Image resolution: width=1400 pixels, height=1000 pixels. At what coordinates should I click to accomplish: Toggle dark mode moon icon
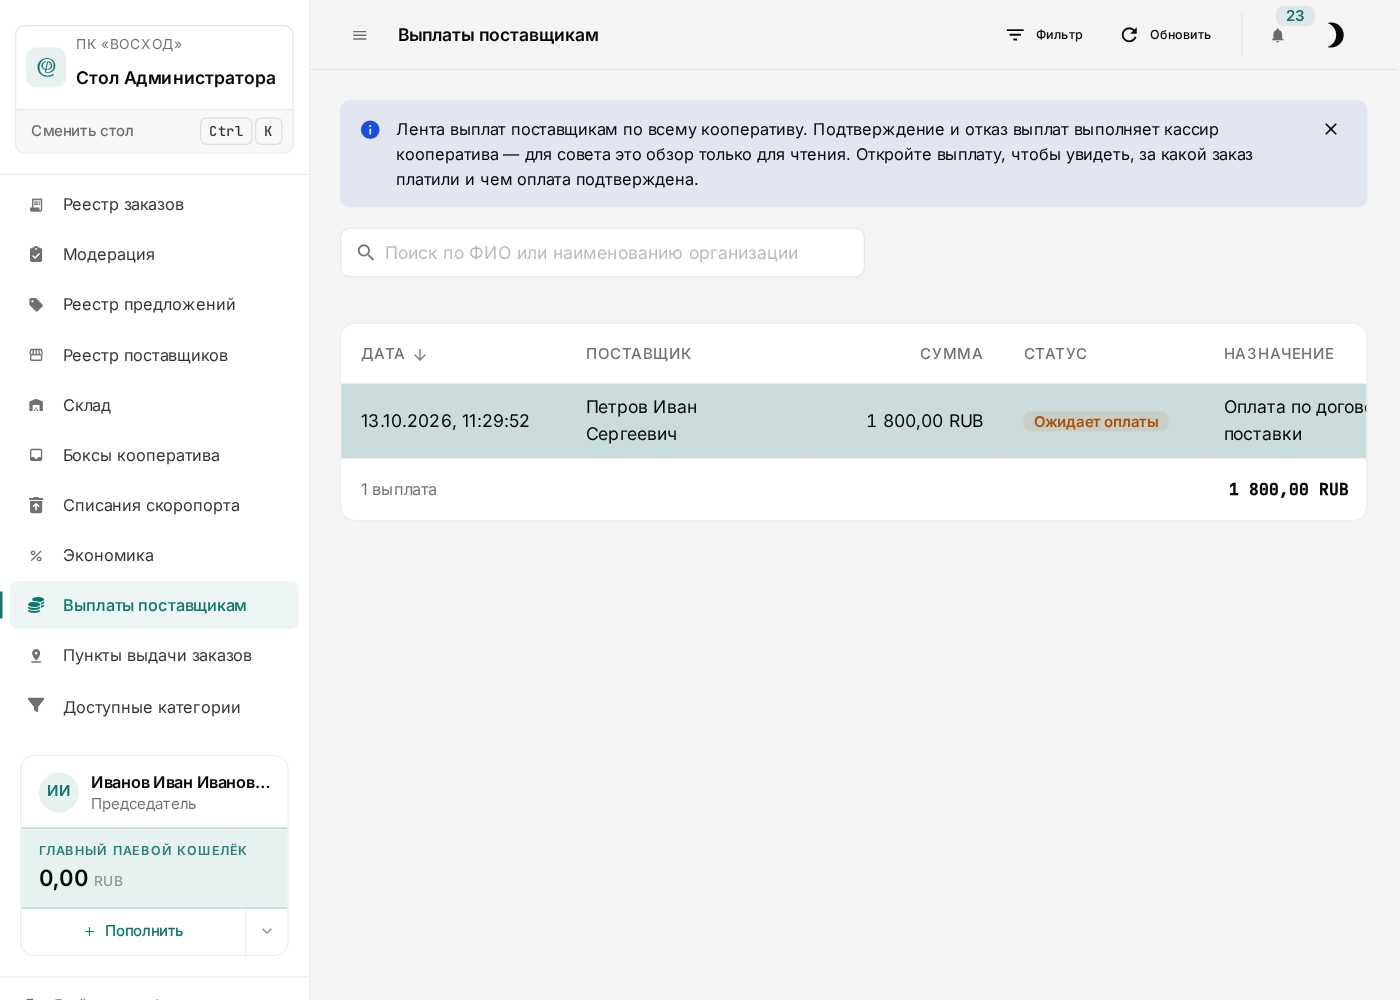[x=1335, y=35]
